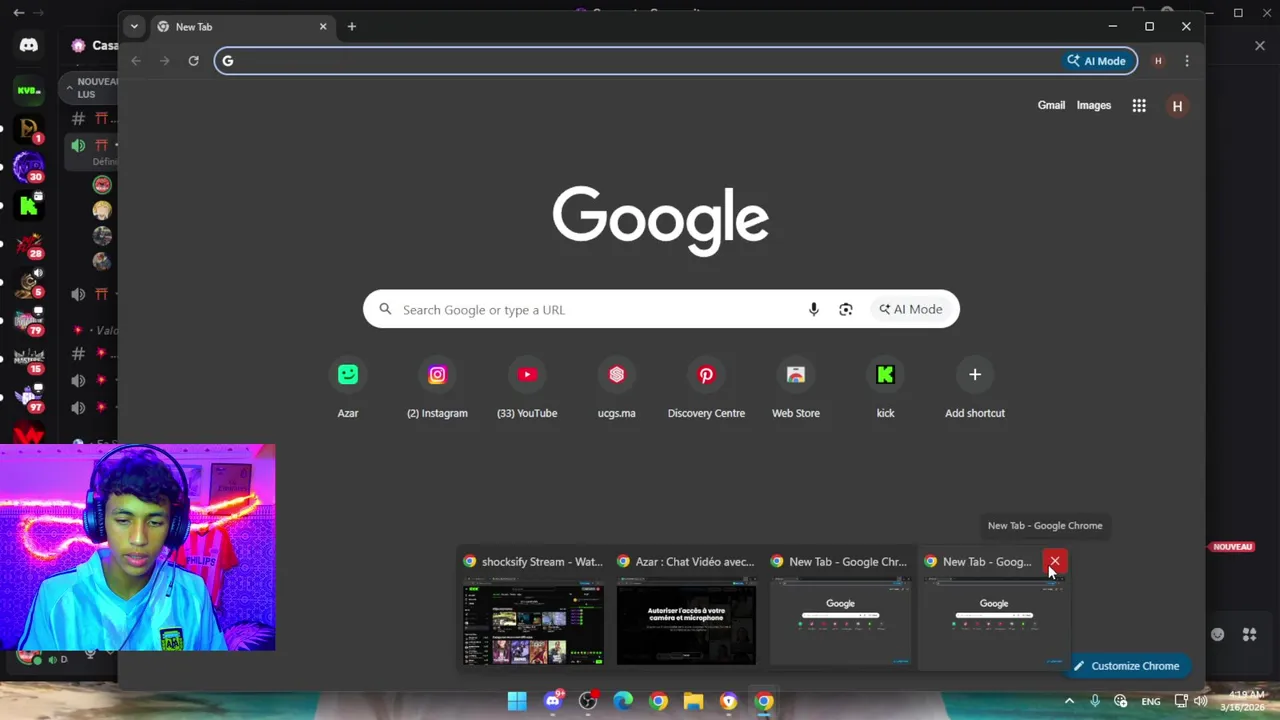Image resolution: width=1280 pixels, height=720 pixels.
Task: Open Discord apps icon beside emoji
Action: pyautogui.click(x=1249, y=634)
